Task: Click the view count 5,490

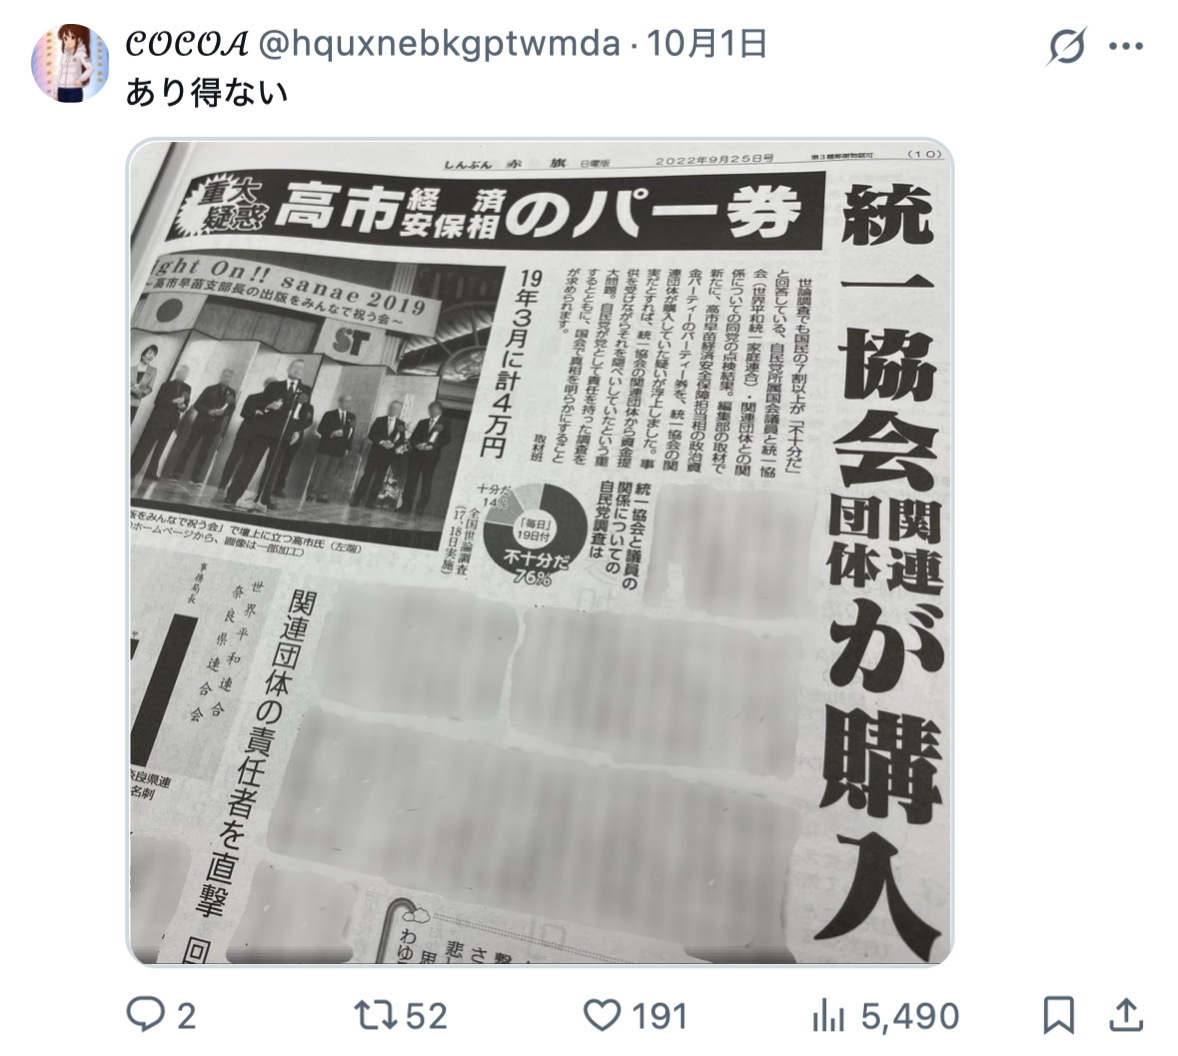Action: tap(910, 1016)
